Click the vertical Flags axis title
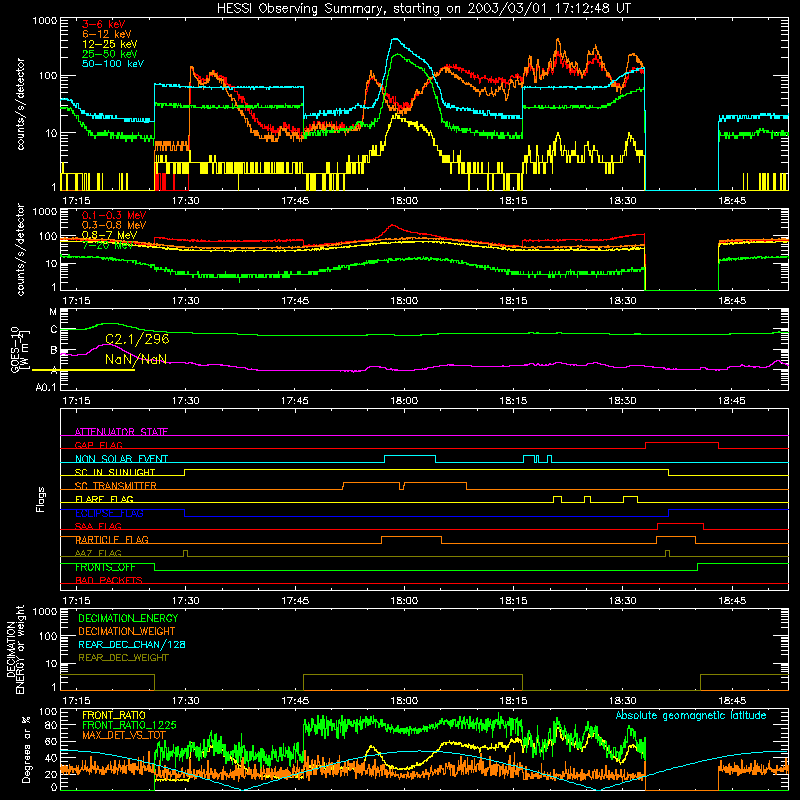This screenshot has height=800, width=800. 41,499
